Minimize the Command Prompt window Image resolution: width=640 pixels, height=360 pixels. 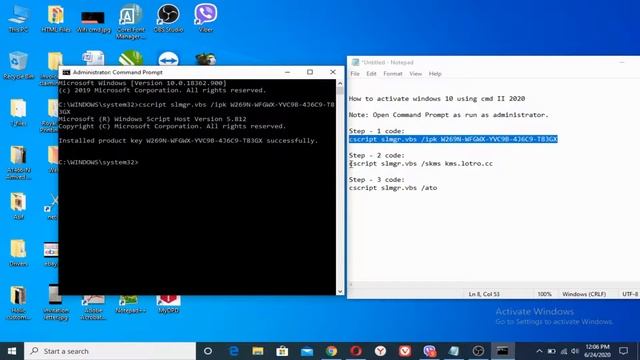pos(287,72)
